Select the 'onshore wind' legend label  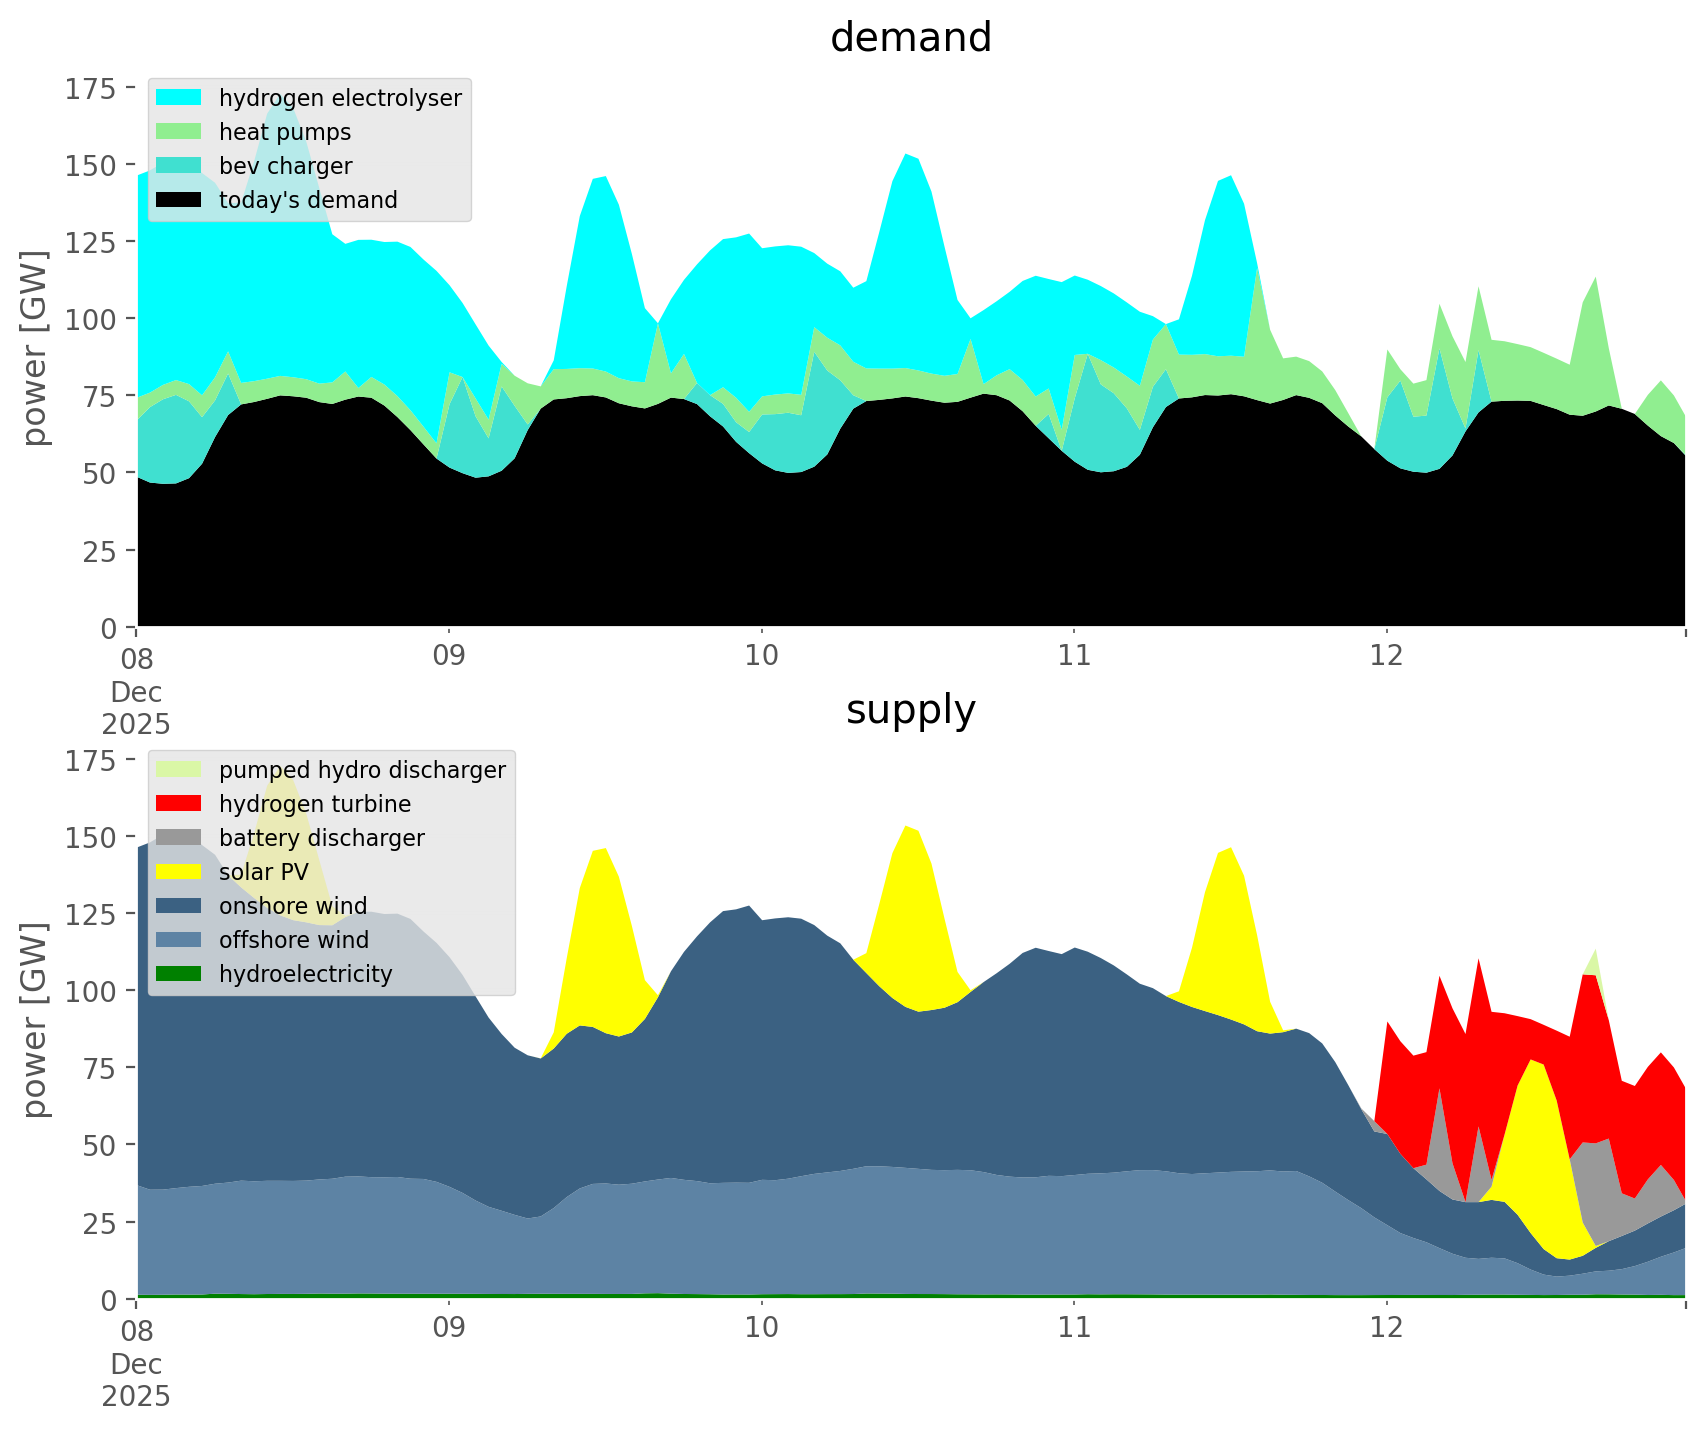pyautogui.click(x=293, y=906)
